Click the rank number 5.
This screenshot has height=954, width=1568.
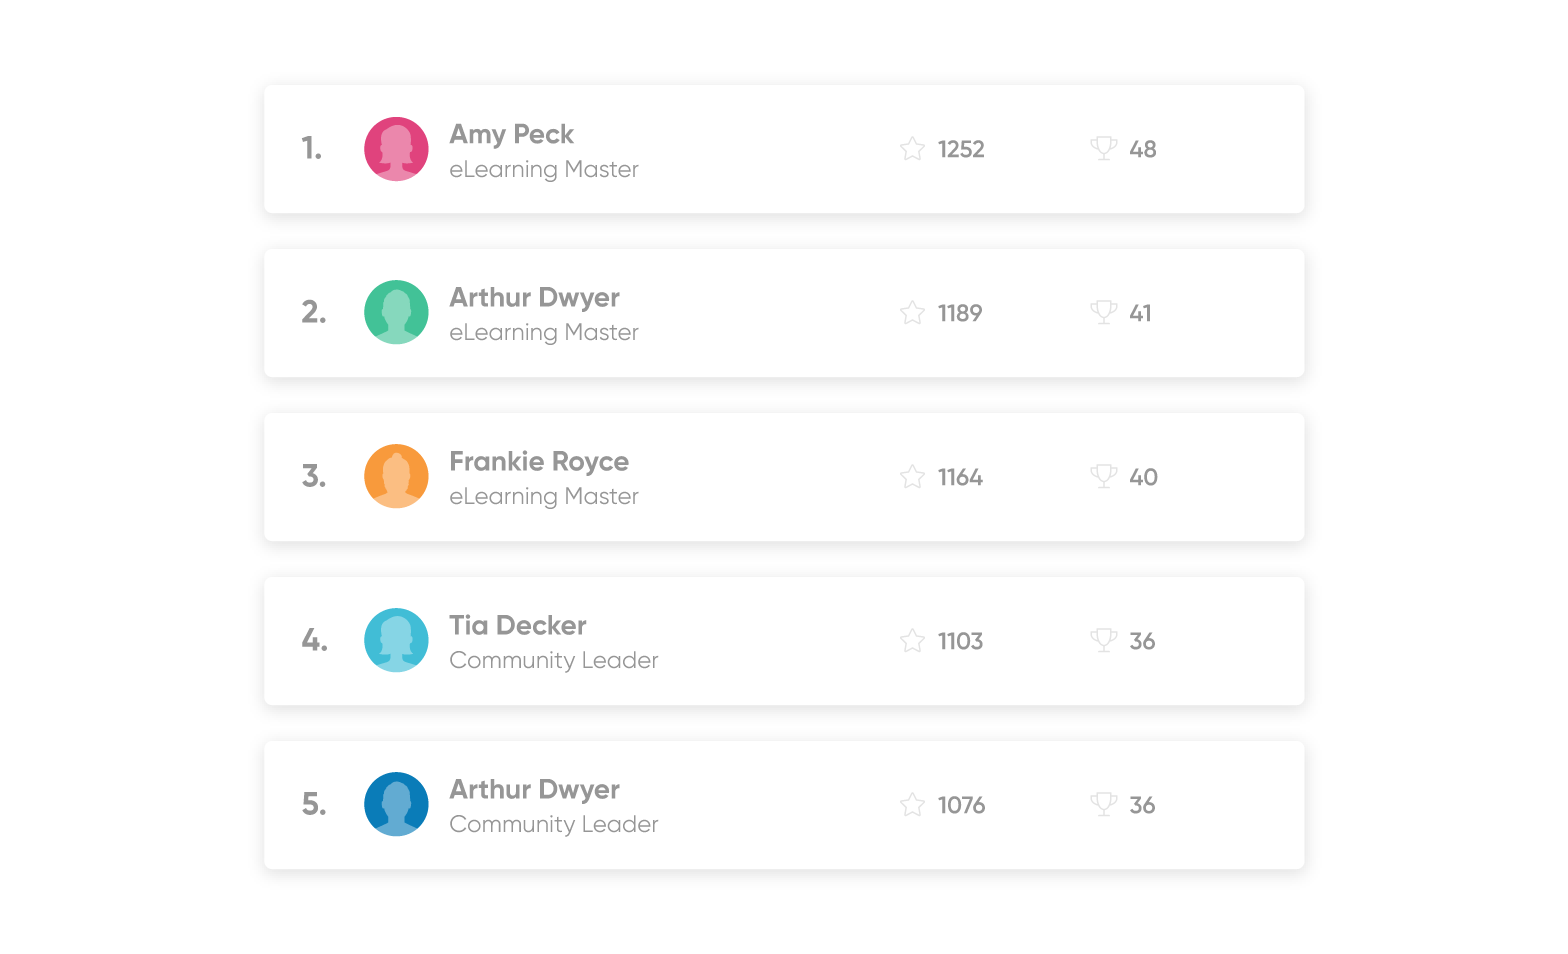[x=314, y=805]
